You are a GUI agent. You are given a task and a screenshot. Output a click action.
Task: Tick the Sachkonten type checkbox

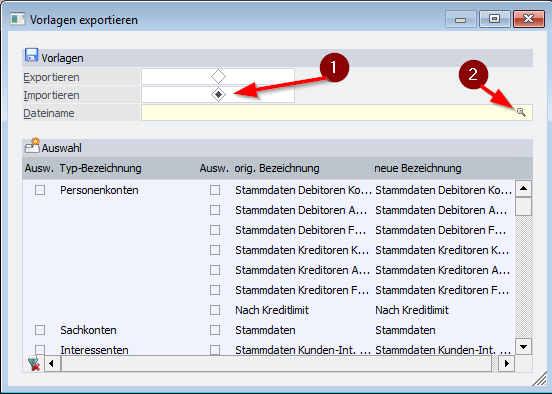point(40,330)
